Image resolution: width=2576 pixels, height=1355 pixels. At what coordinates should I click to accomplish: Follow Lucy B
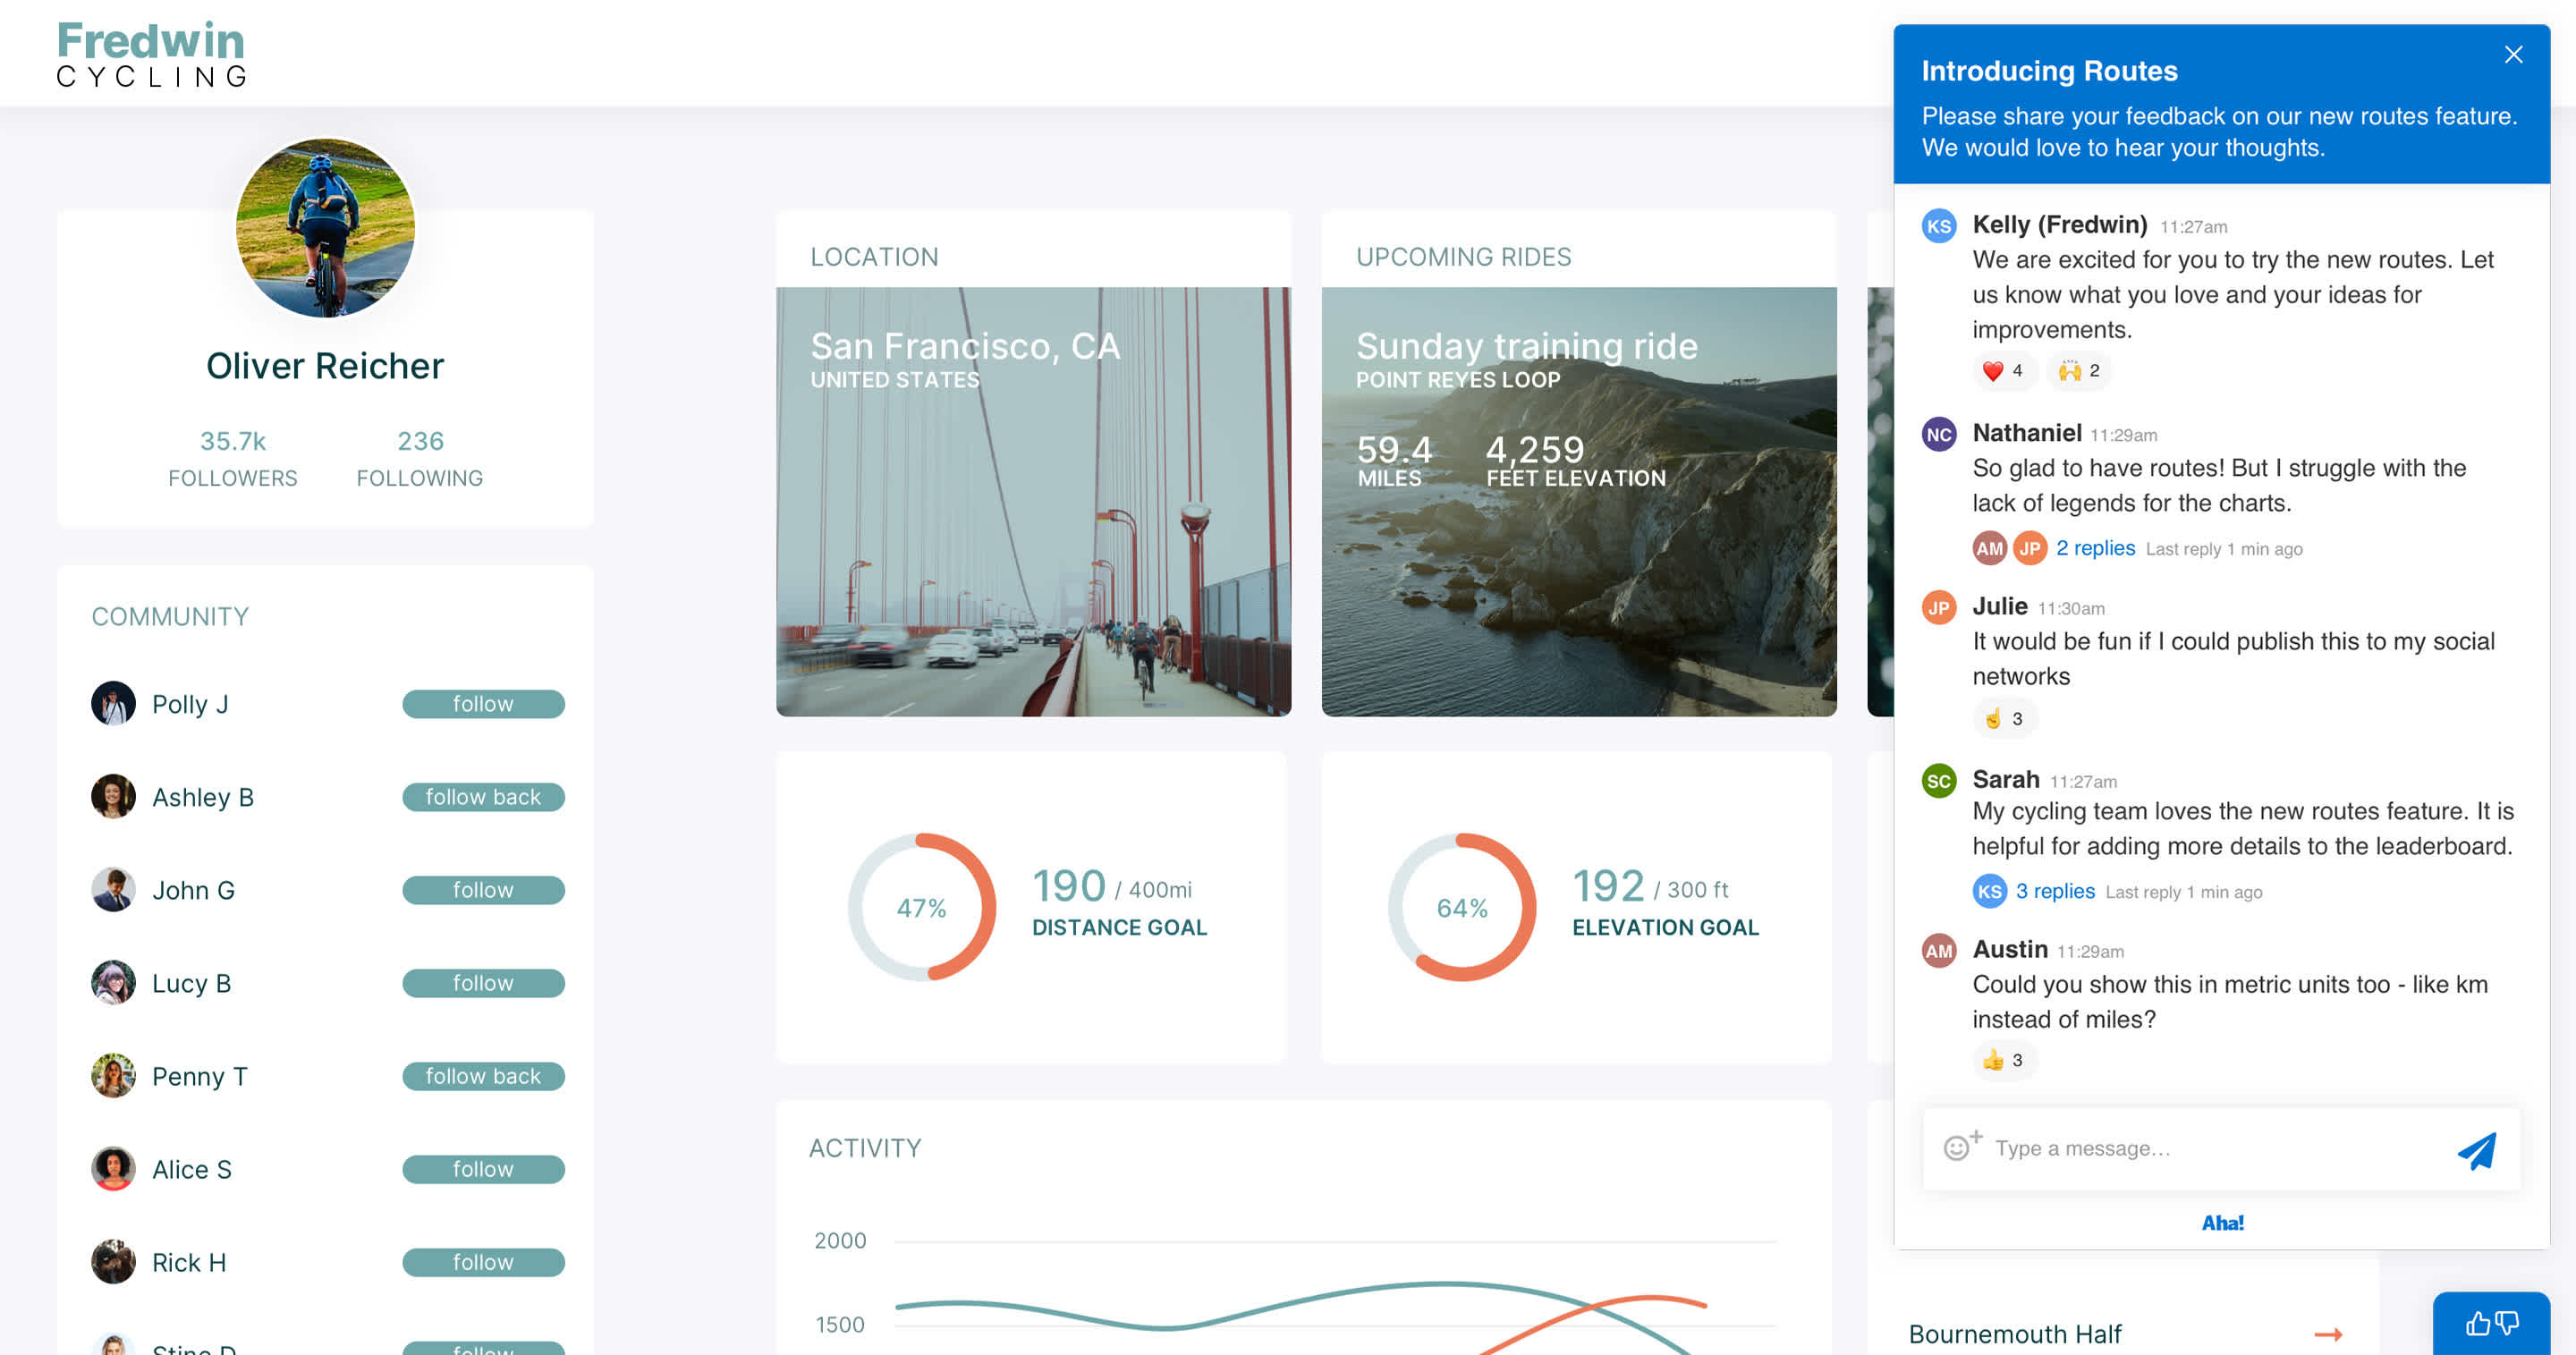(x=483, y=983)
